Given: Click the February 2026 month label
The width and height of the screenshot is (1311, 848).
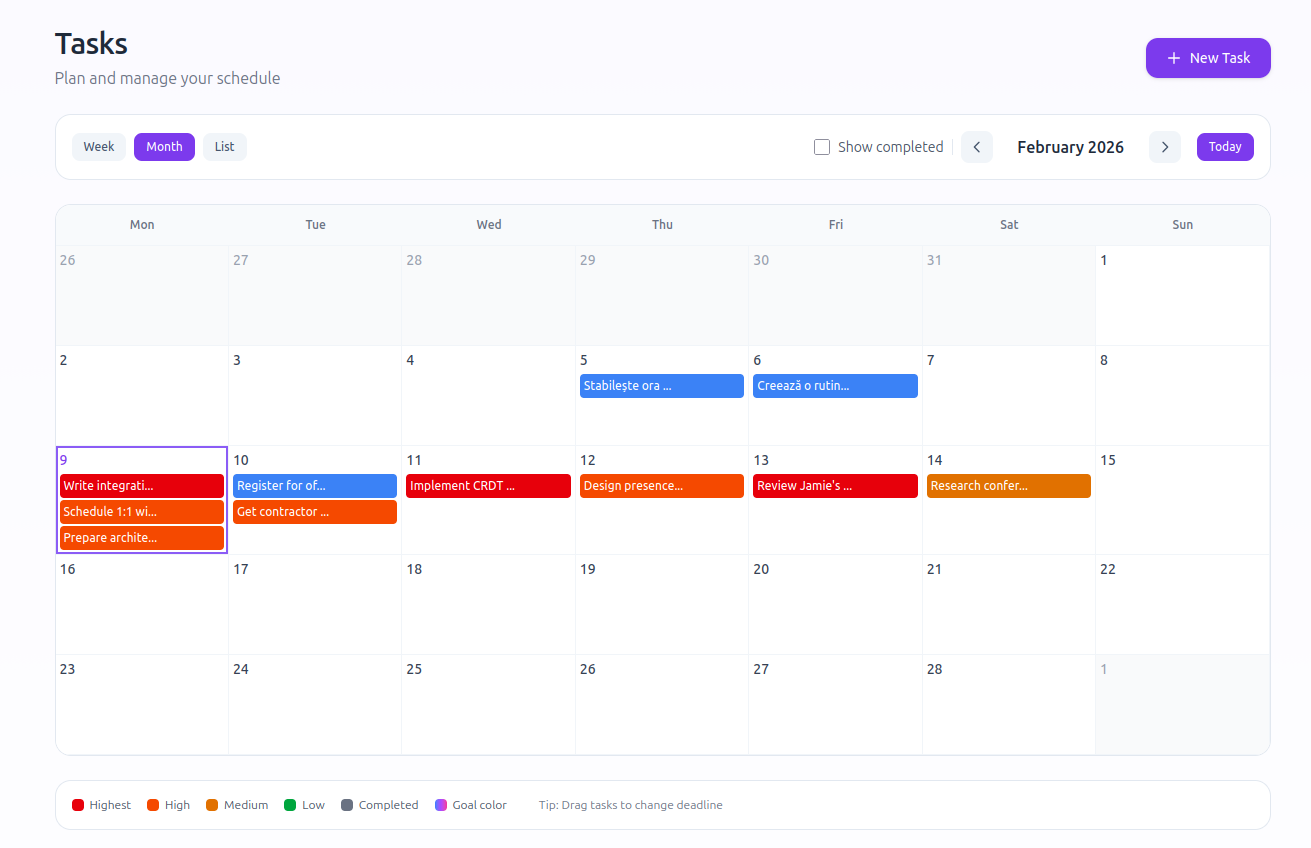Looking at the screenshot, I should tap(1070, 147).
